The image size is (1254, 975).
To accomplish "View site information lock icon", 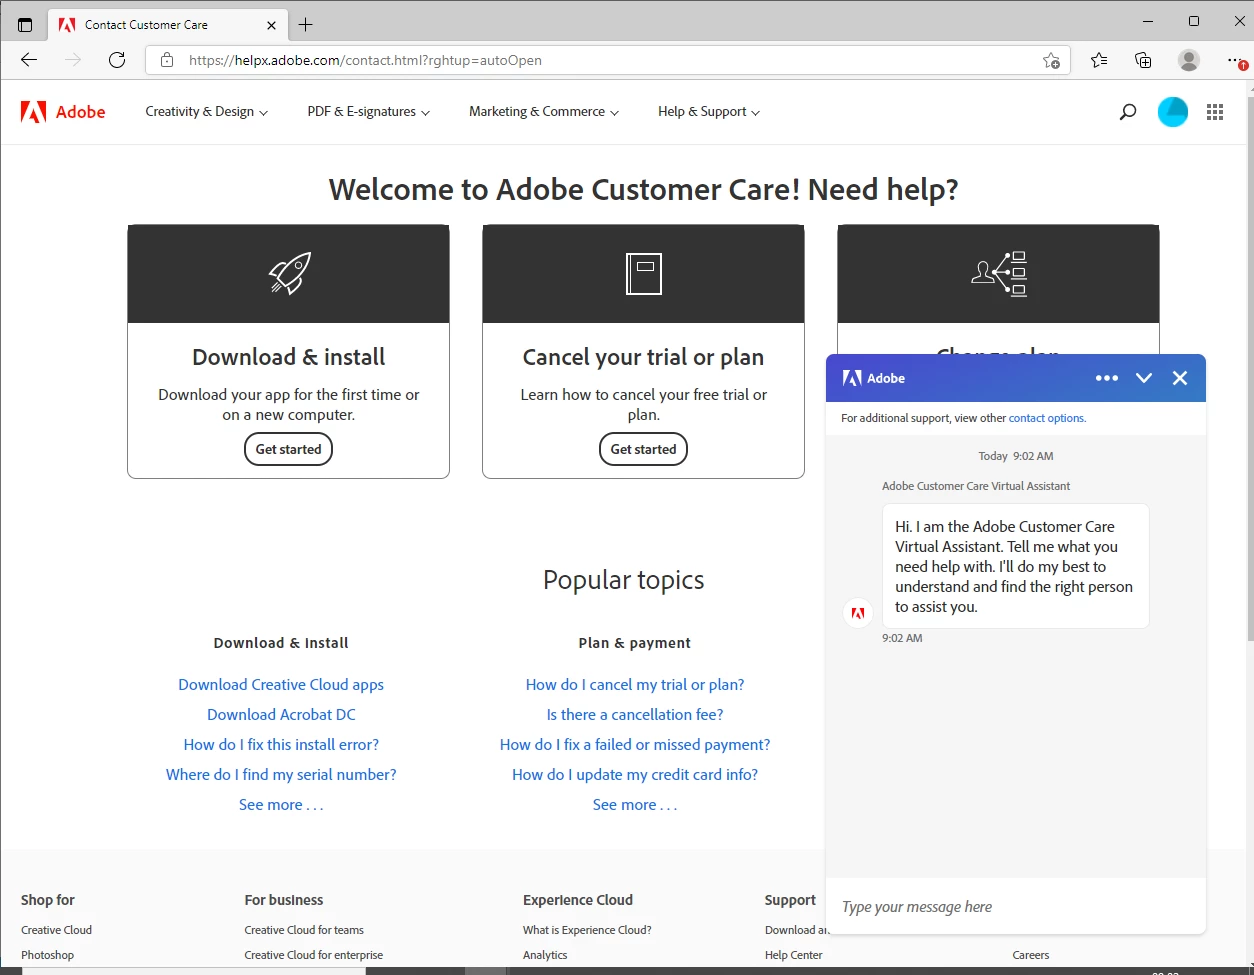I will (167, 60).
